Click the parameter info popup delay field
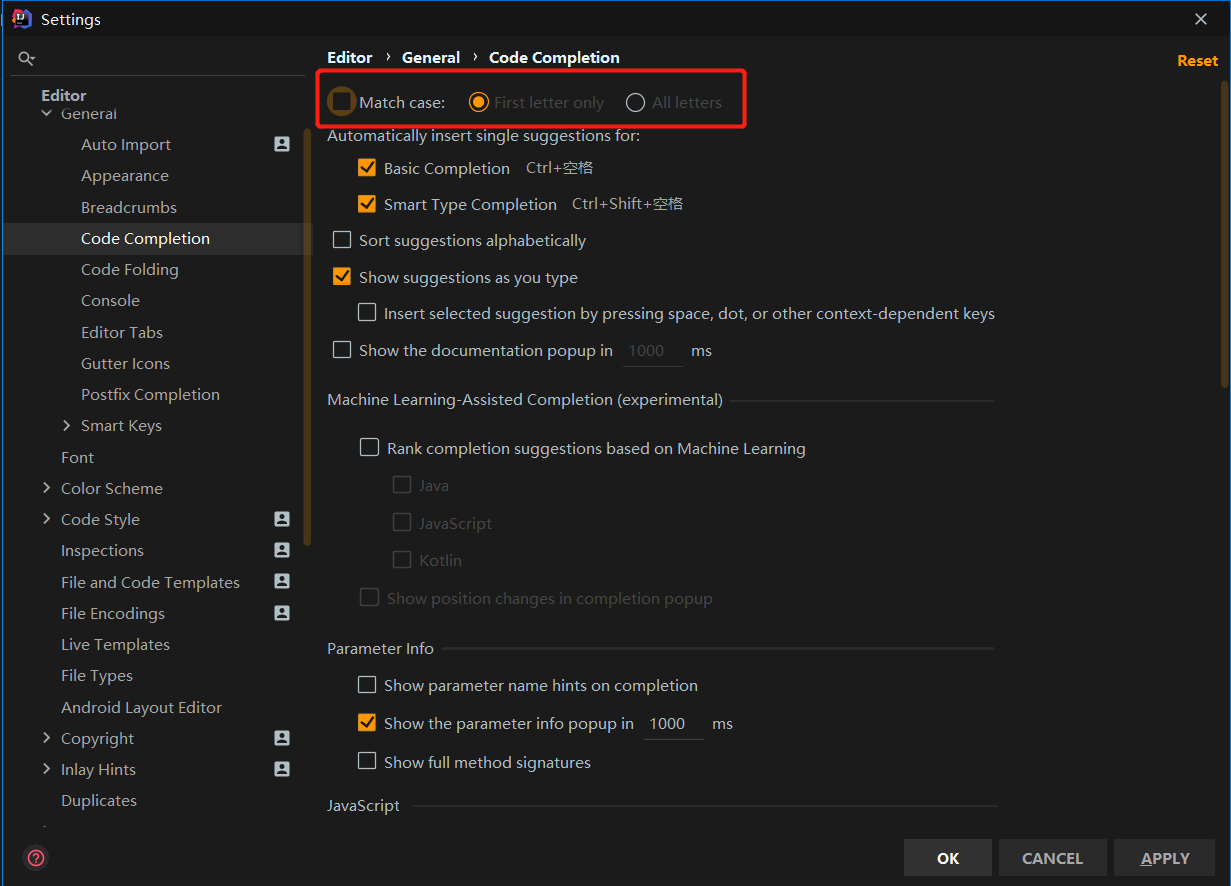The image size is (1231, 886). (x=673, y=724)
